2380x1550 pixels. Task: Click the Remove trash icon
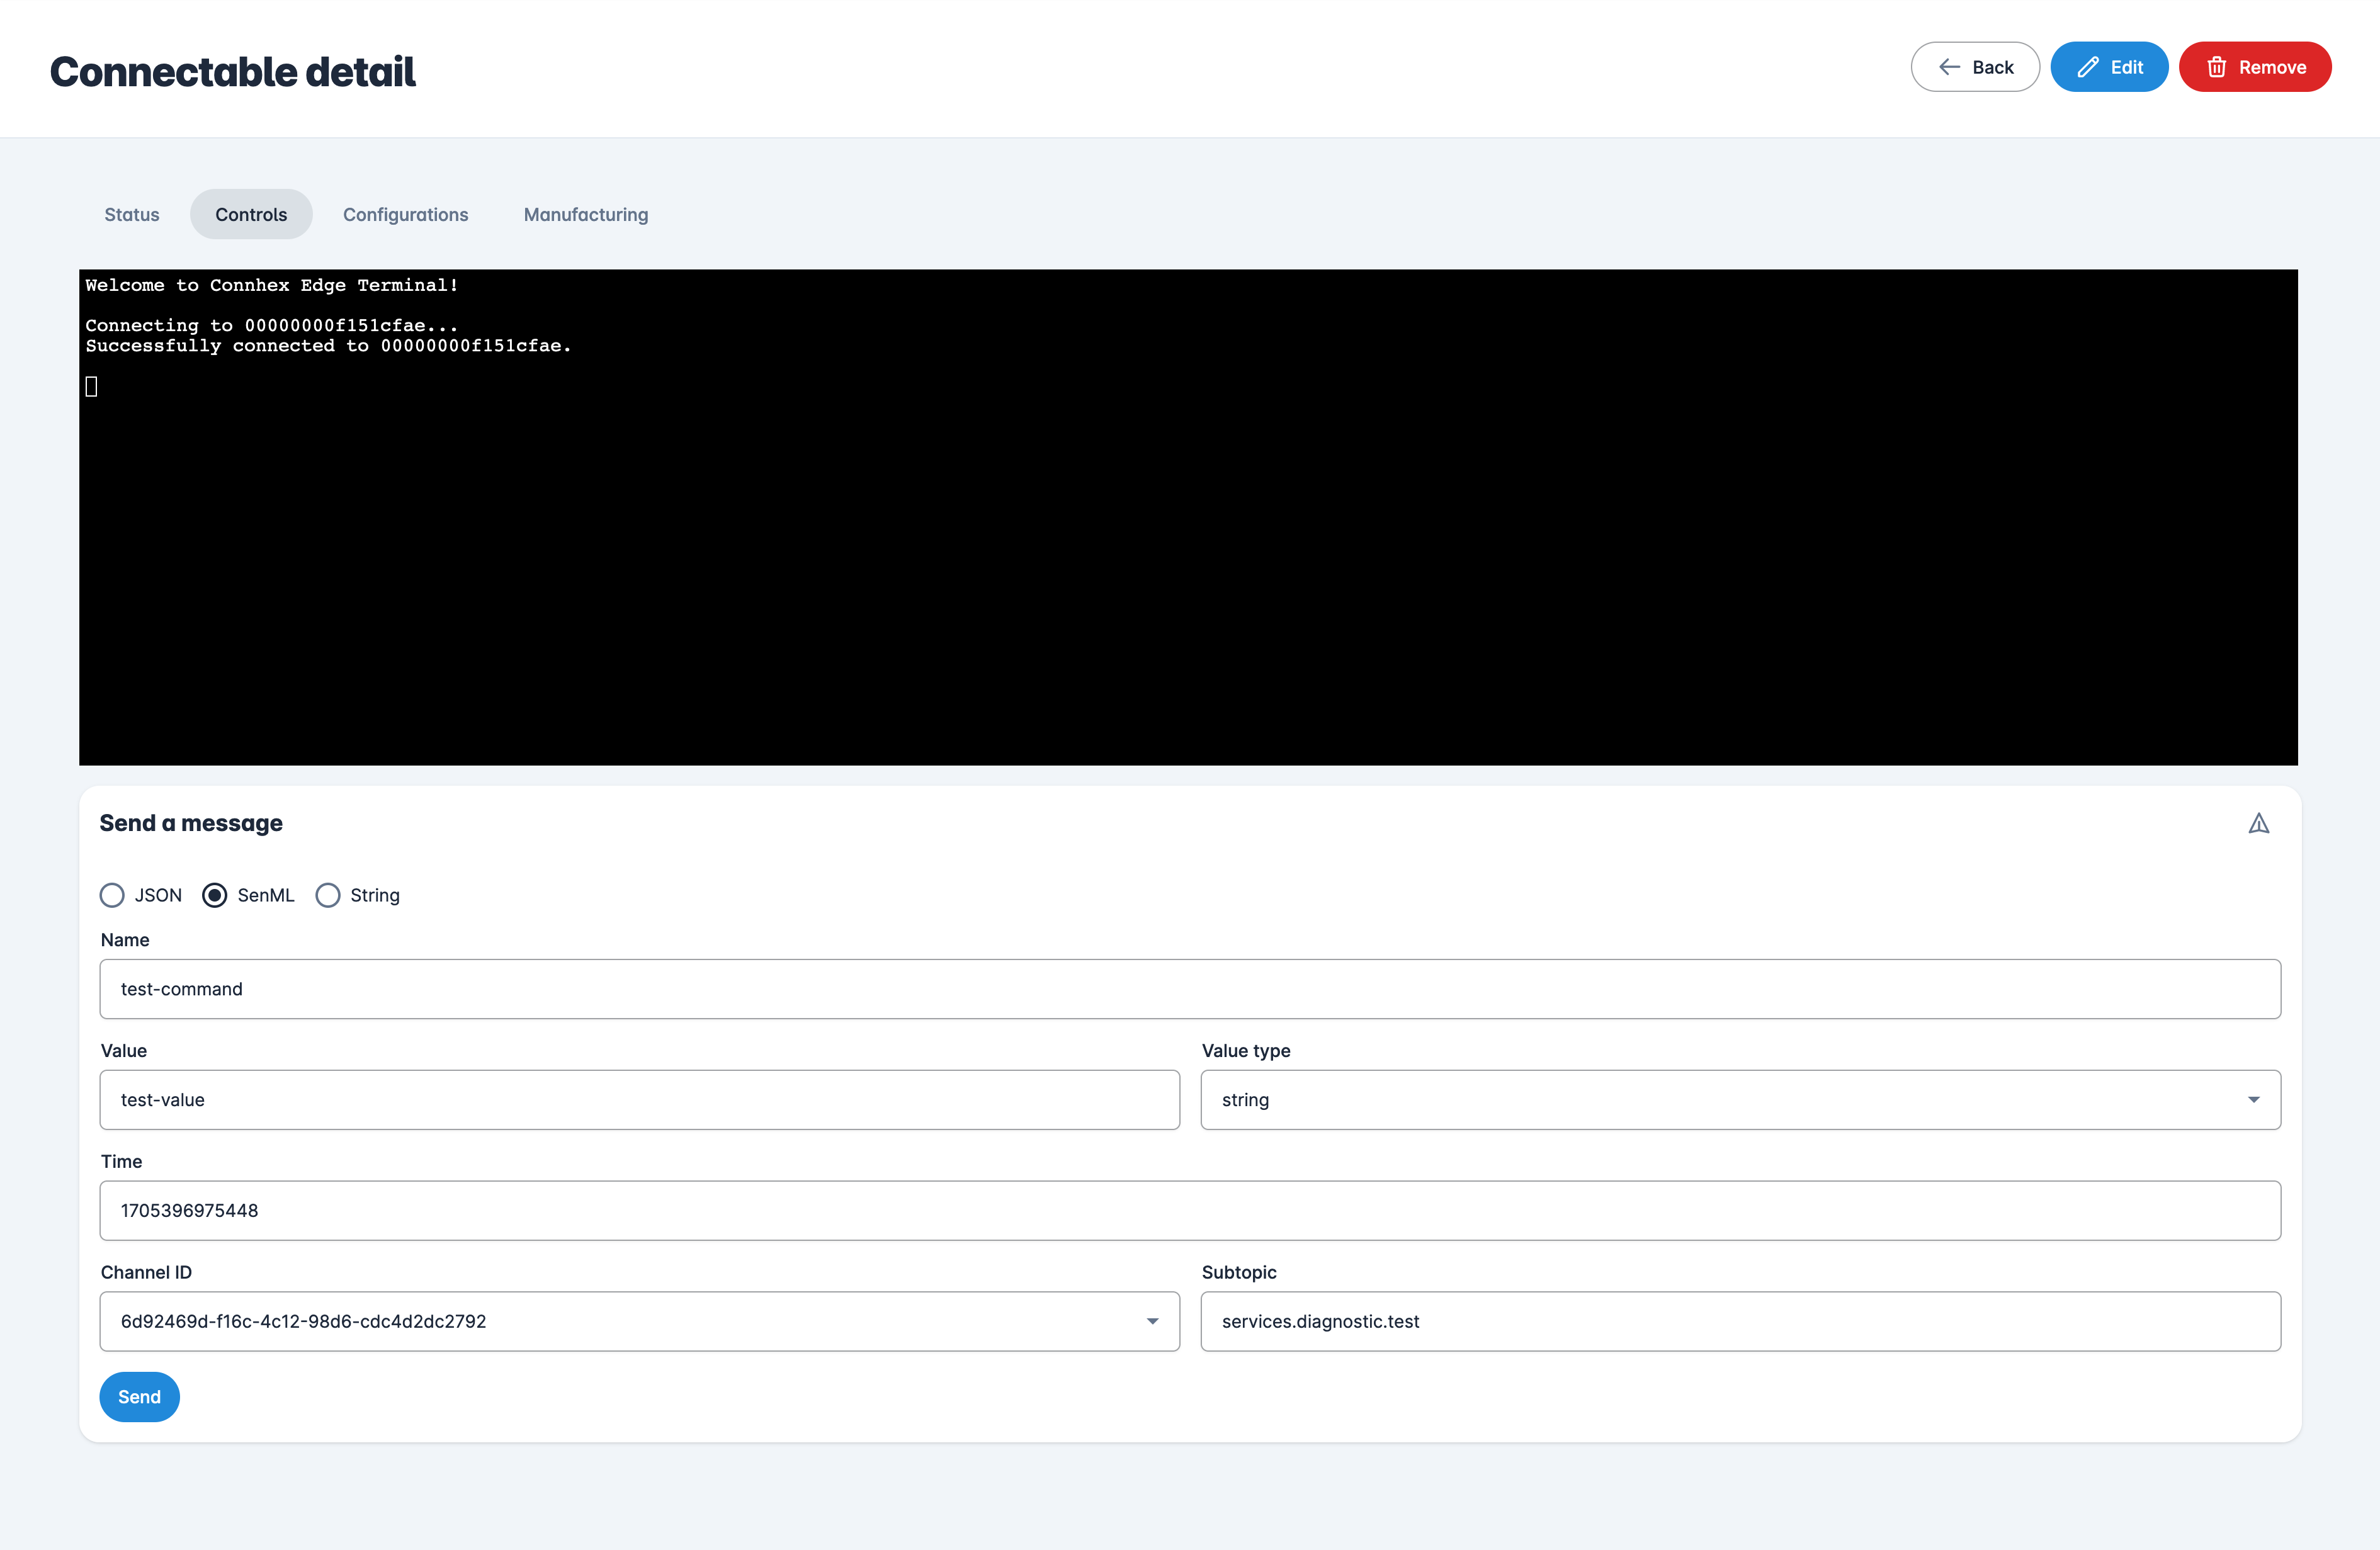(x=2216, y=67)
